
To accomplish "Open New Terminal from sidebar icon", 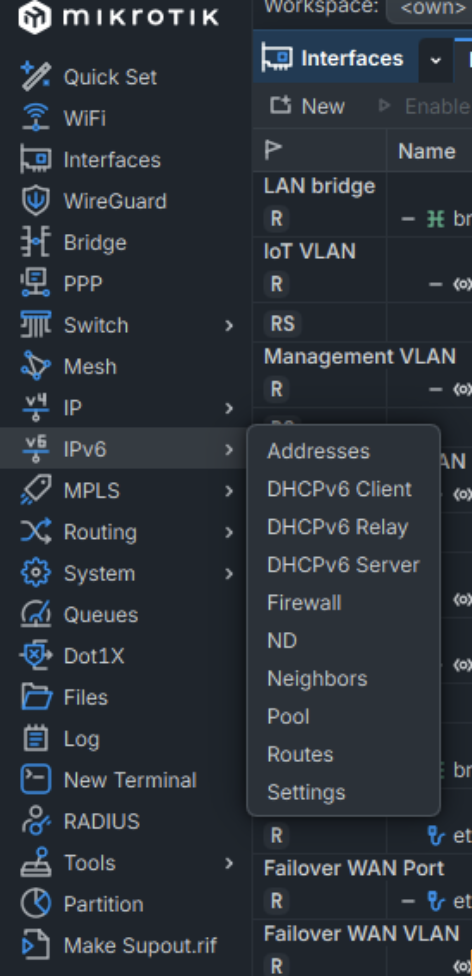I will (x=36, y=780).
